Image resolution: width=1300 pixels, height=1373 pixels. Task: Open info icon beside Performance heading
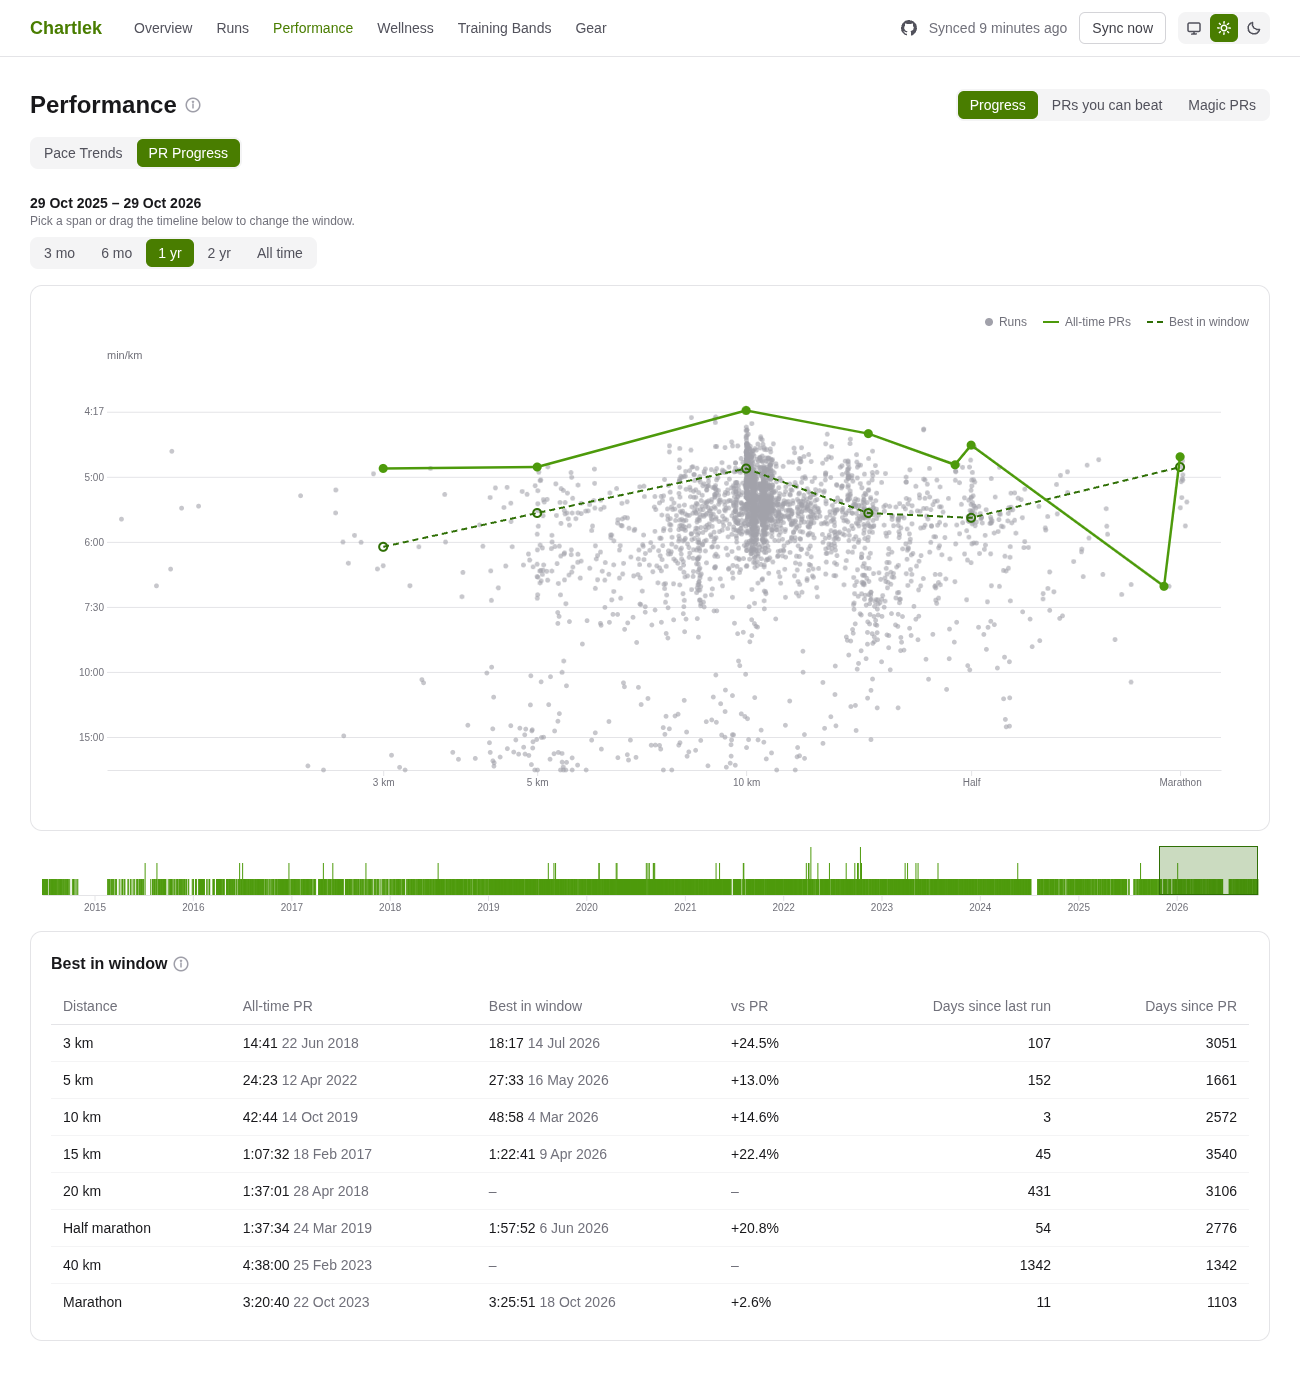click(193, 105)
